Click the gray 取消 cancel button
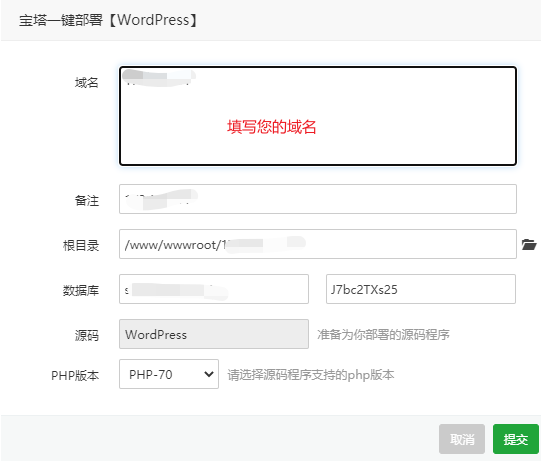The image size is (541, 463). 462,439
